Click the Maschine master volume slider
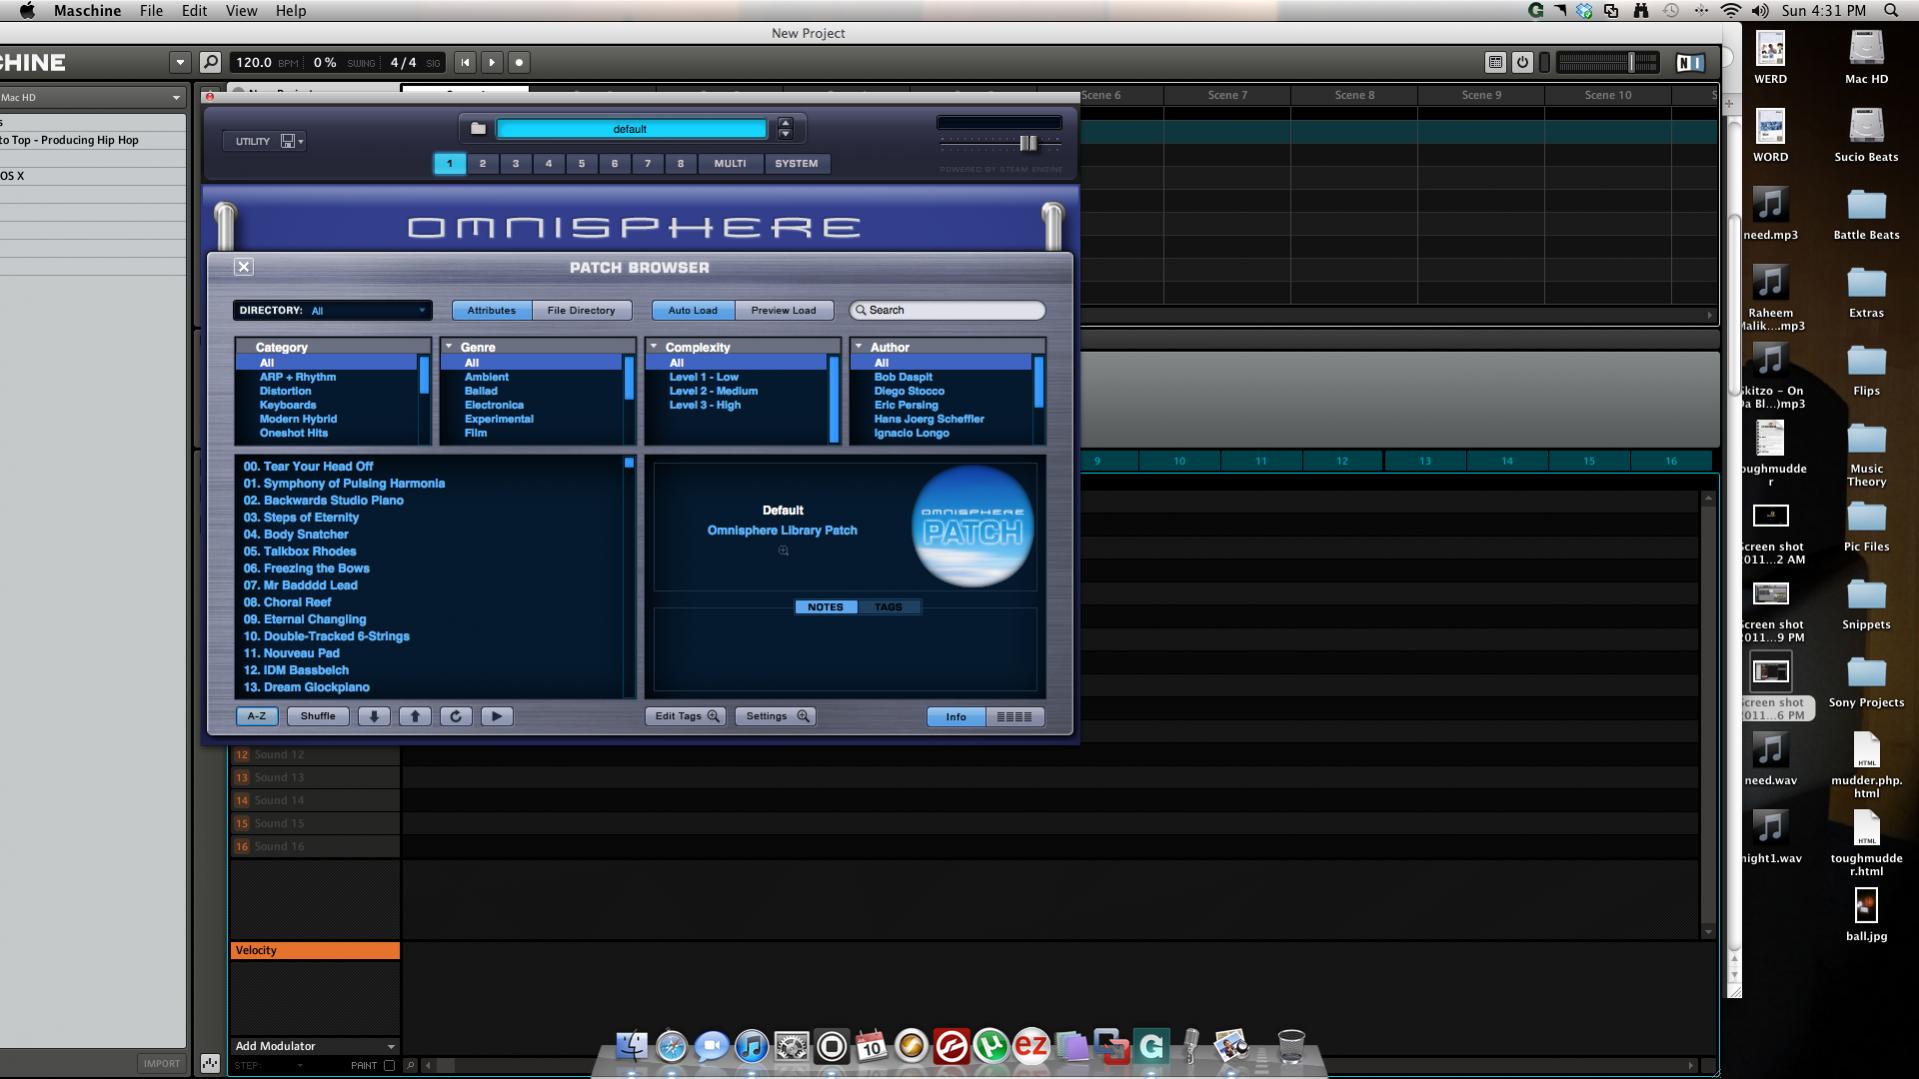Image resolution: width=1919 pixels, height=1079 pixels. tap(1608, 62)
